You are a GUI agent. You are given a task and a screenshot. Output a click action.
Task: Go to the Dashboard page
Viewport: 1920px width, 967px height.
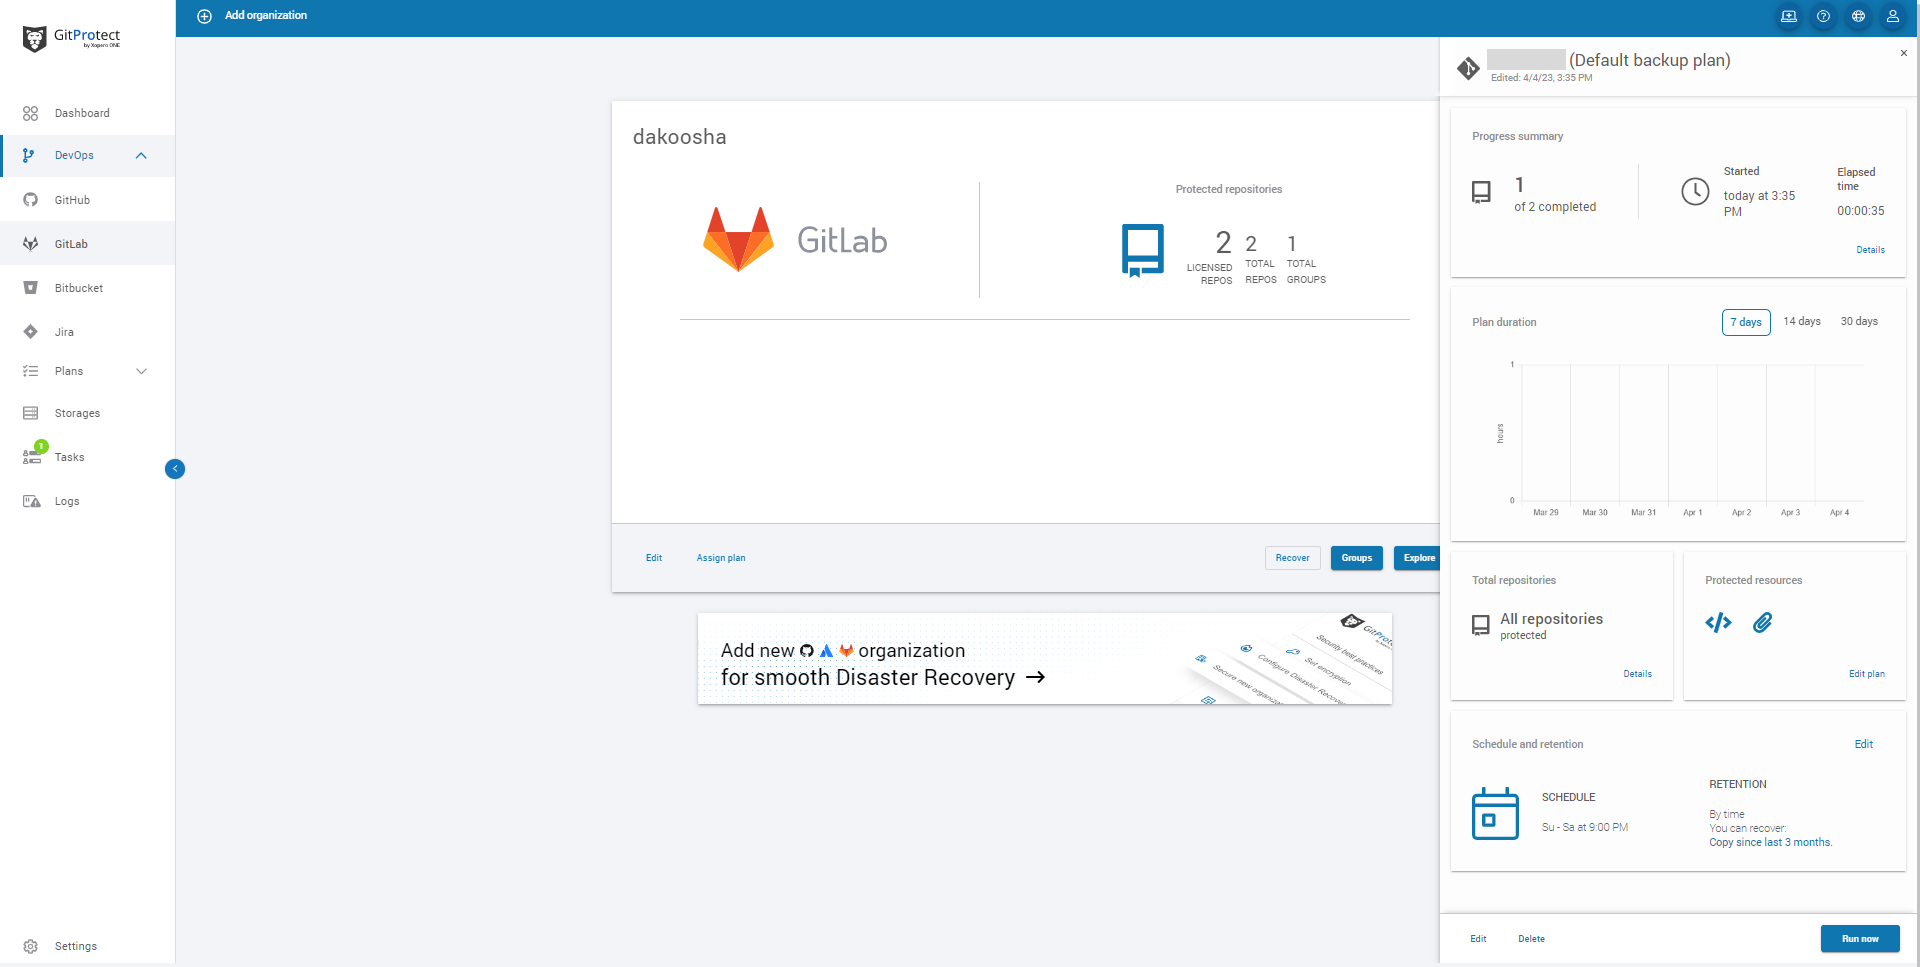click(x=81, y=113)
